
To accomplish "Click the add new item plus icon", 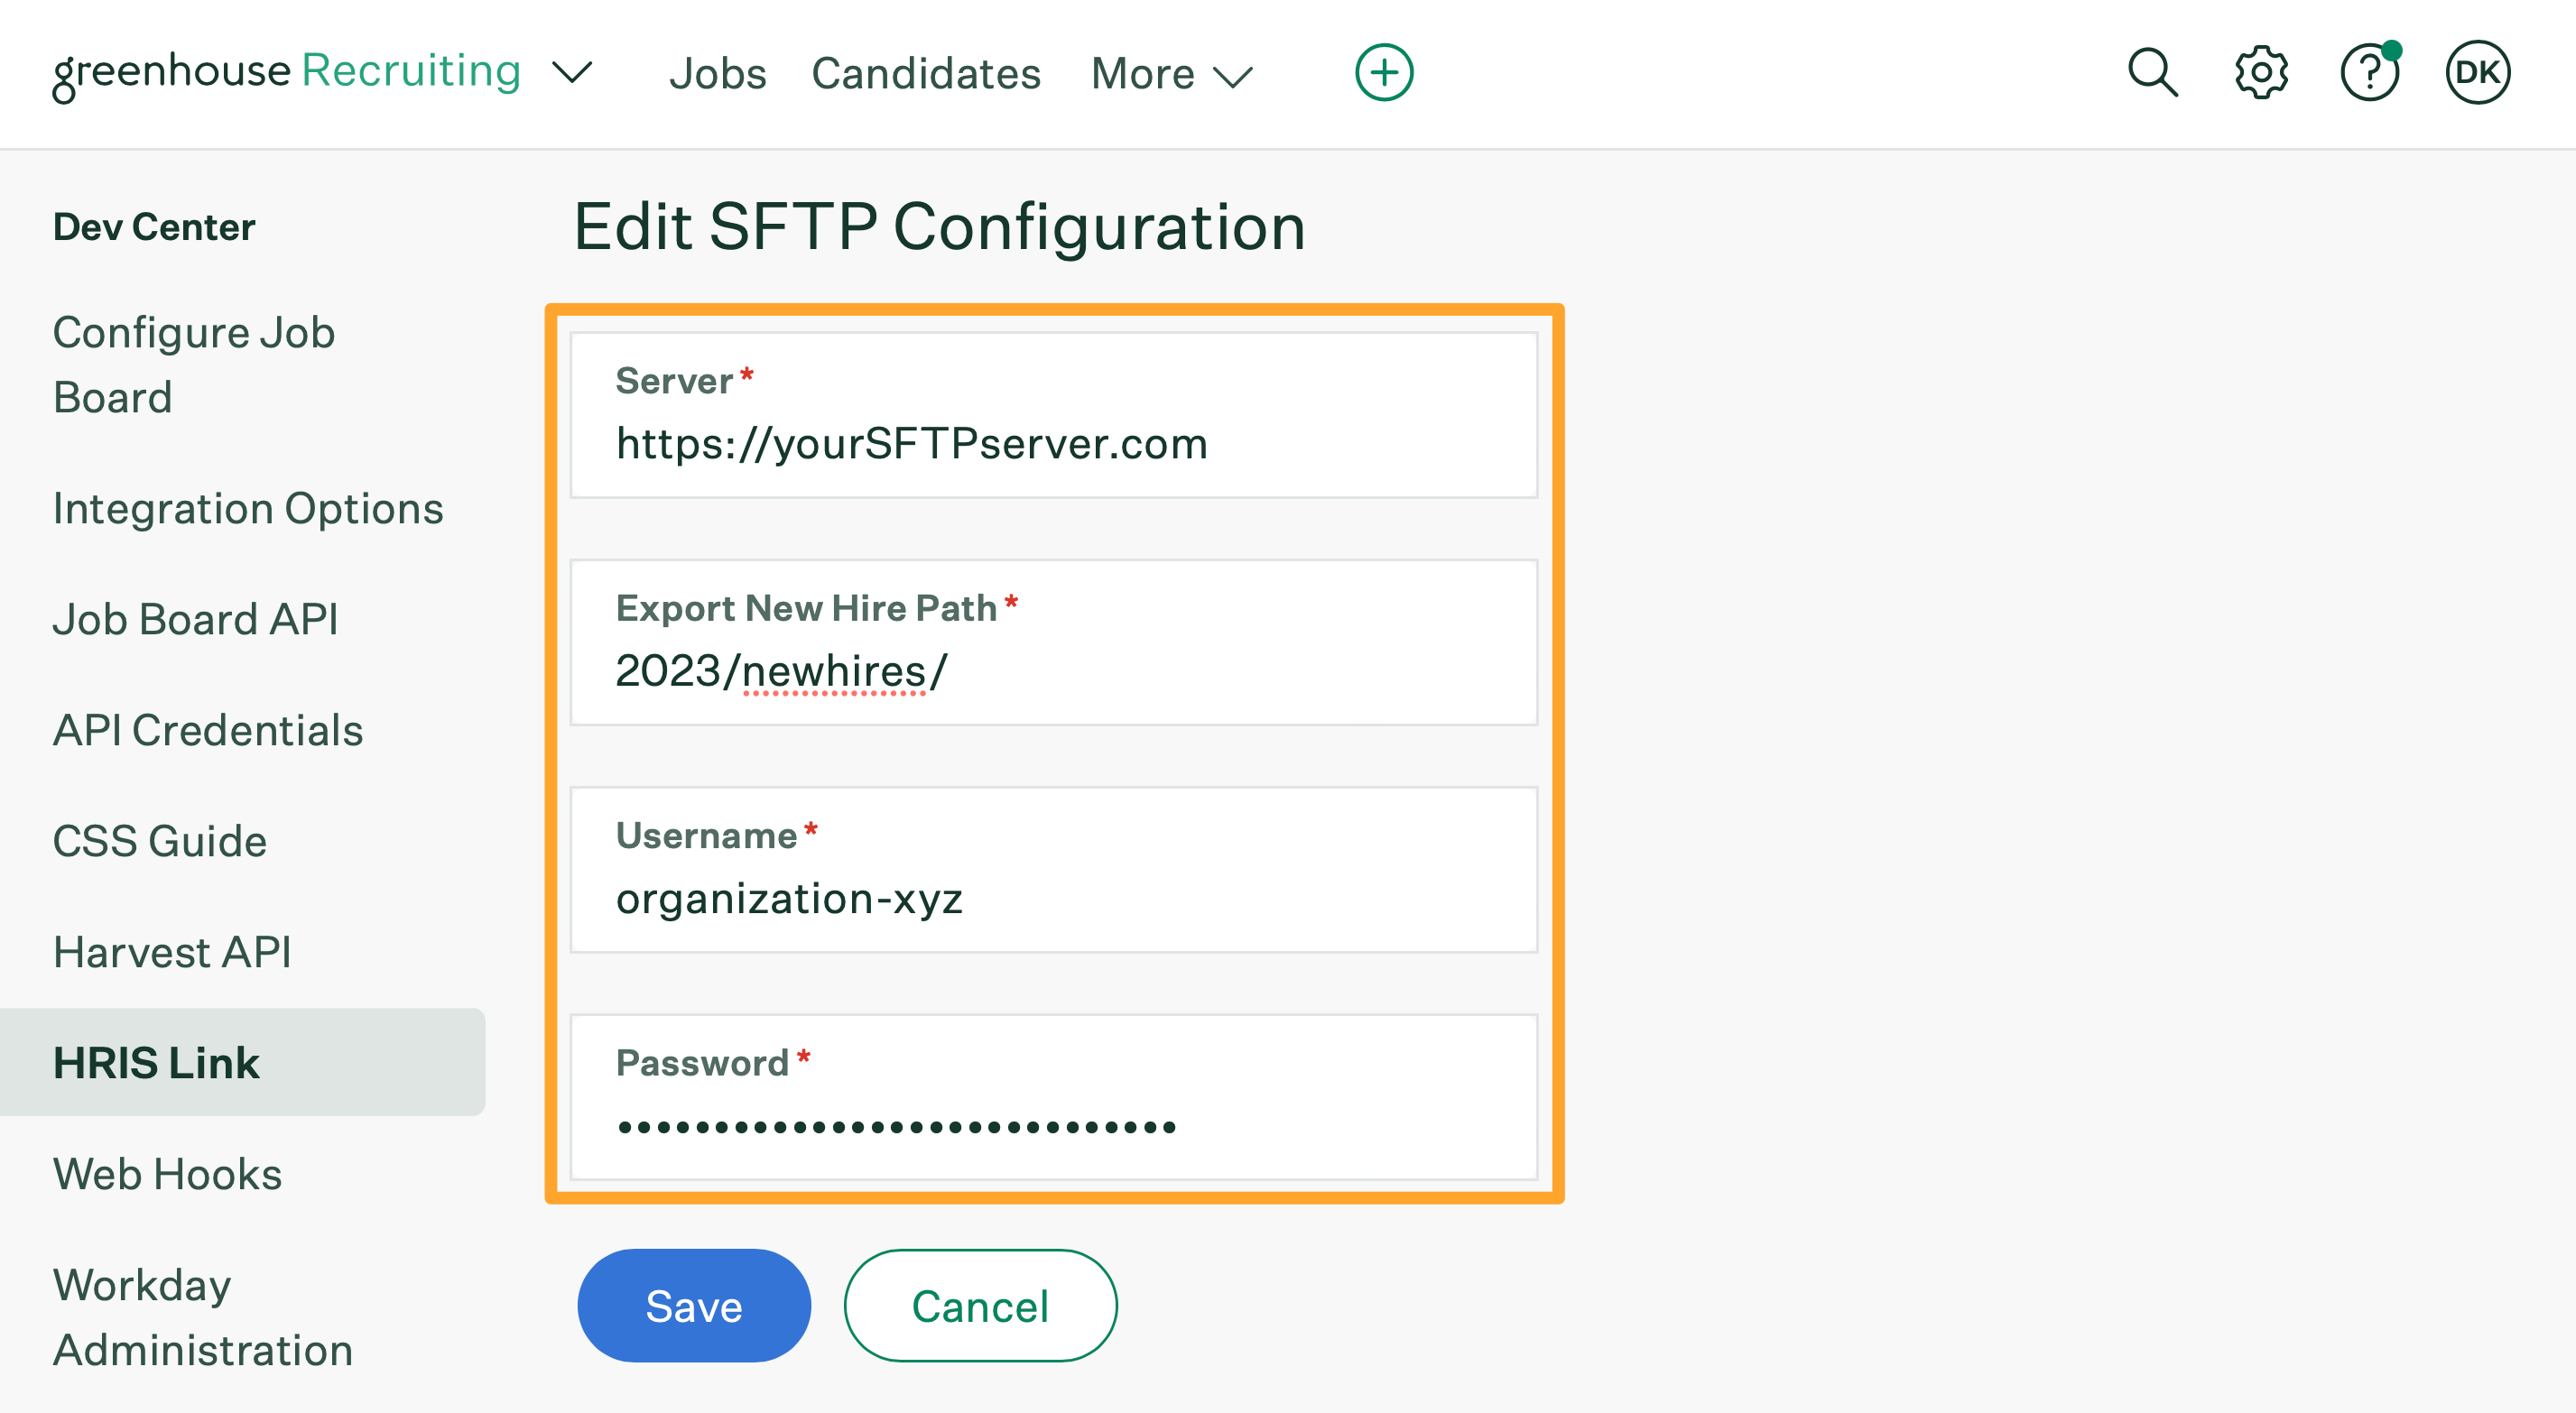I will [x=1384, y=73].
